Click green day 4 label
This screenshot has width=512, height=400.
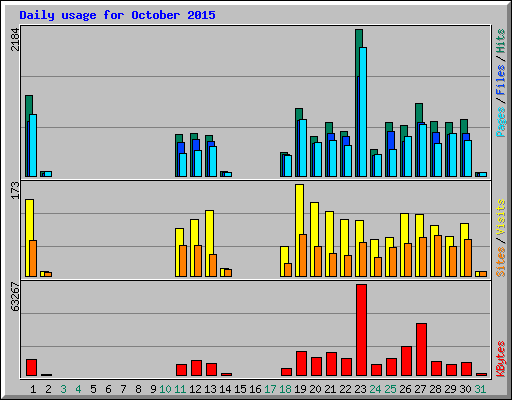pos(78,389)
